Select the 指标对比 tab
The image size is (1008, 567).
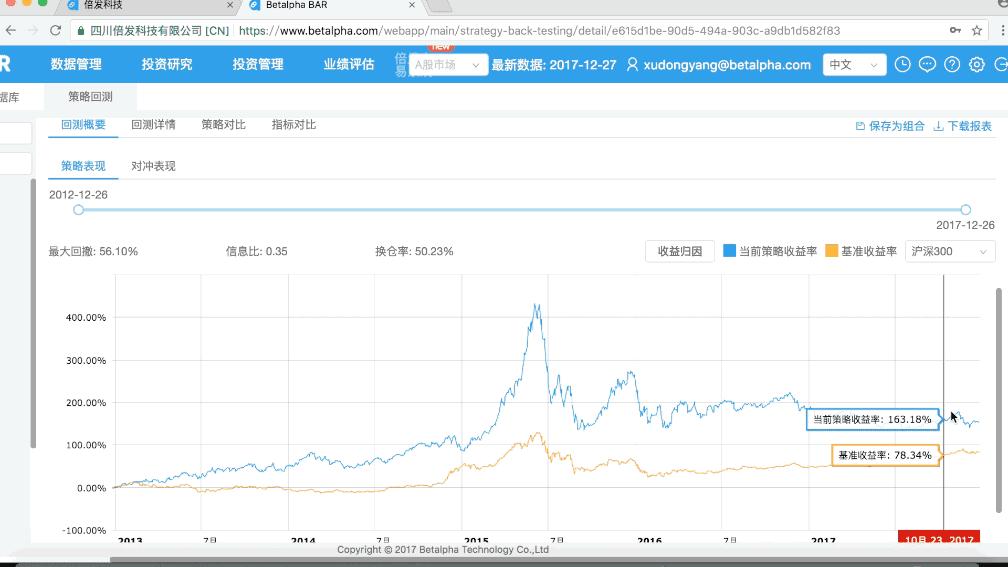pos(294,125)
